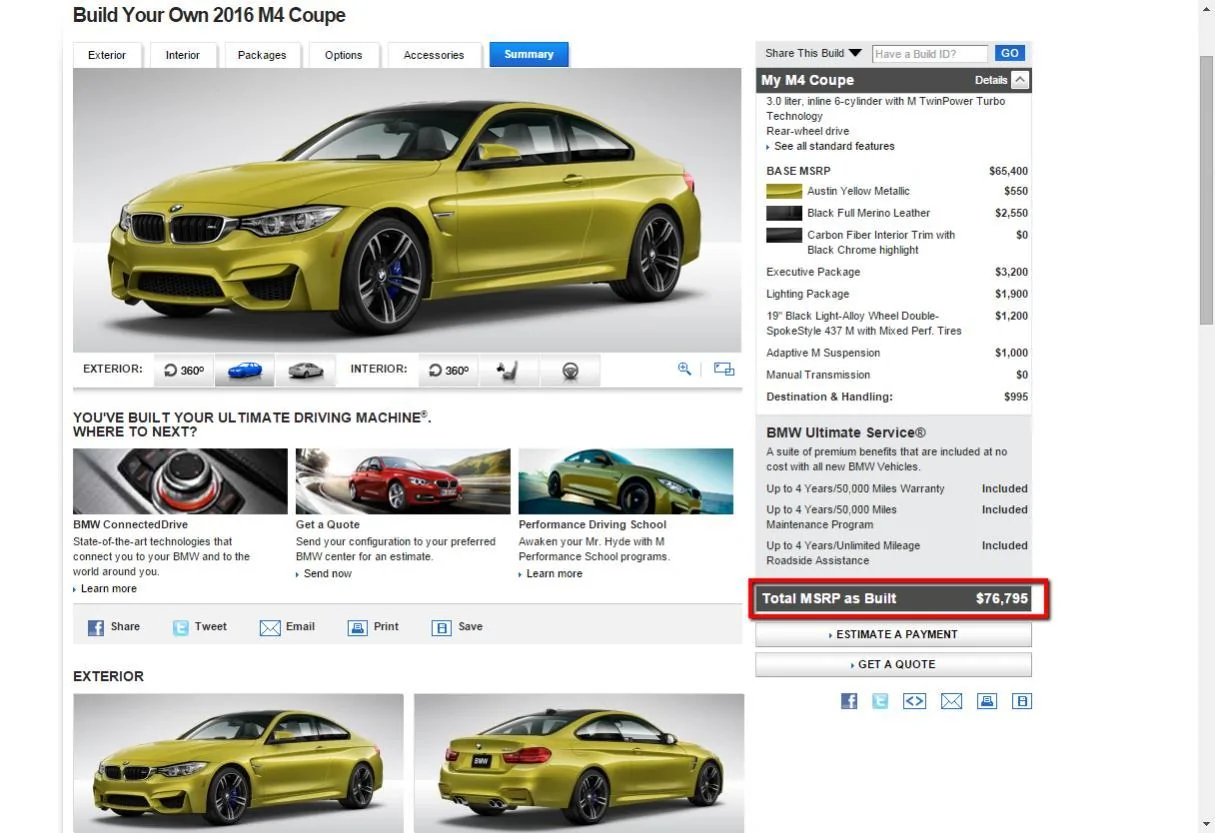
Task: Click the GO button for Build ID
Action: coord(1010,53)
